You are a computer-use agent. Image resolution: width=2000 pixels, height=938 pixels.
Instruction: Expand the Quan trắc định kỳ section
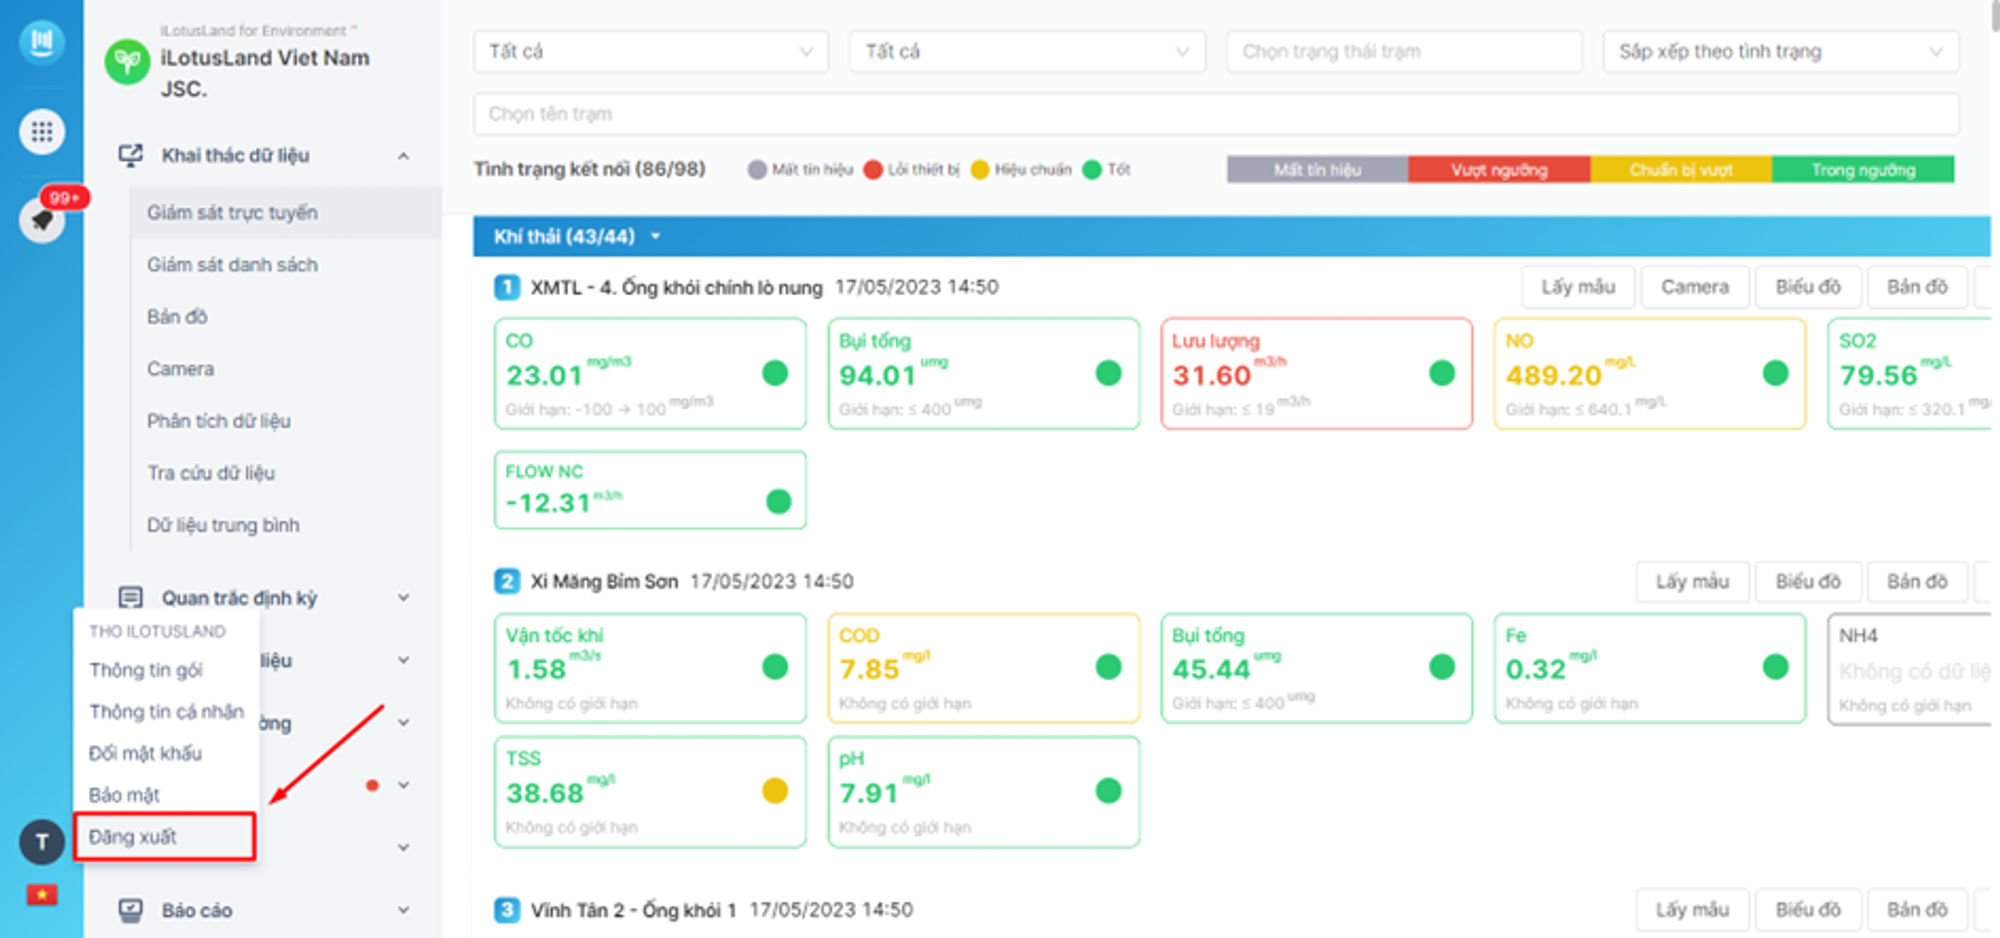403,598
